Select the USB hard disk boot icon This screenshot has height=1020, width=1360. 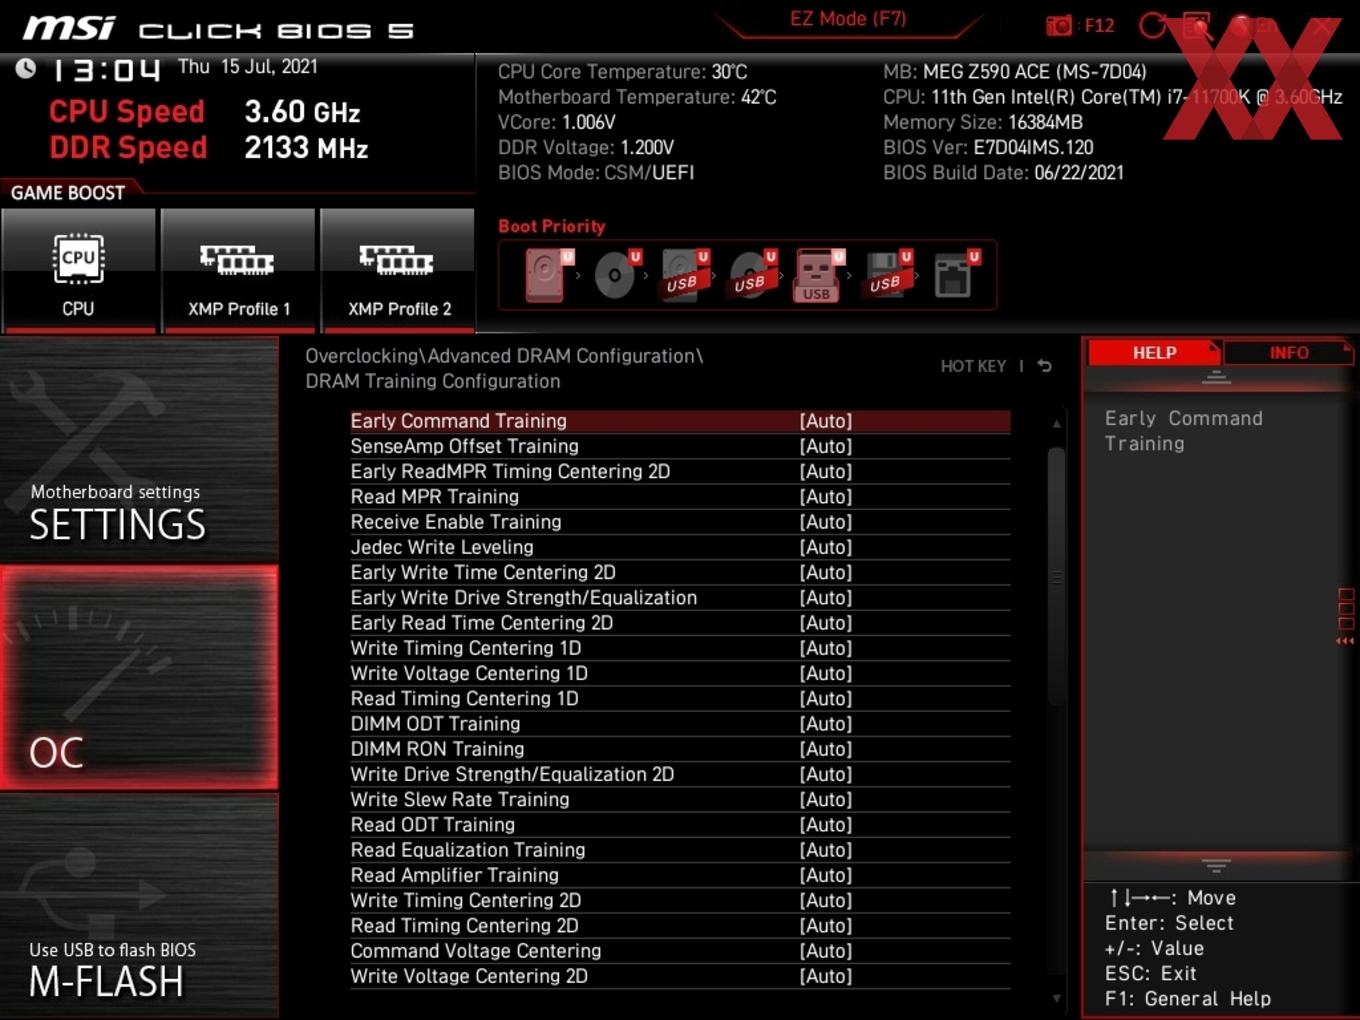685,274
